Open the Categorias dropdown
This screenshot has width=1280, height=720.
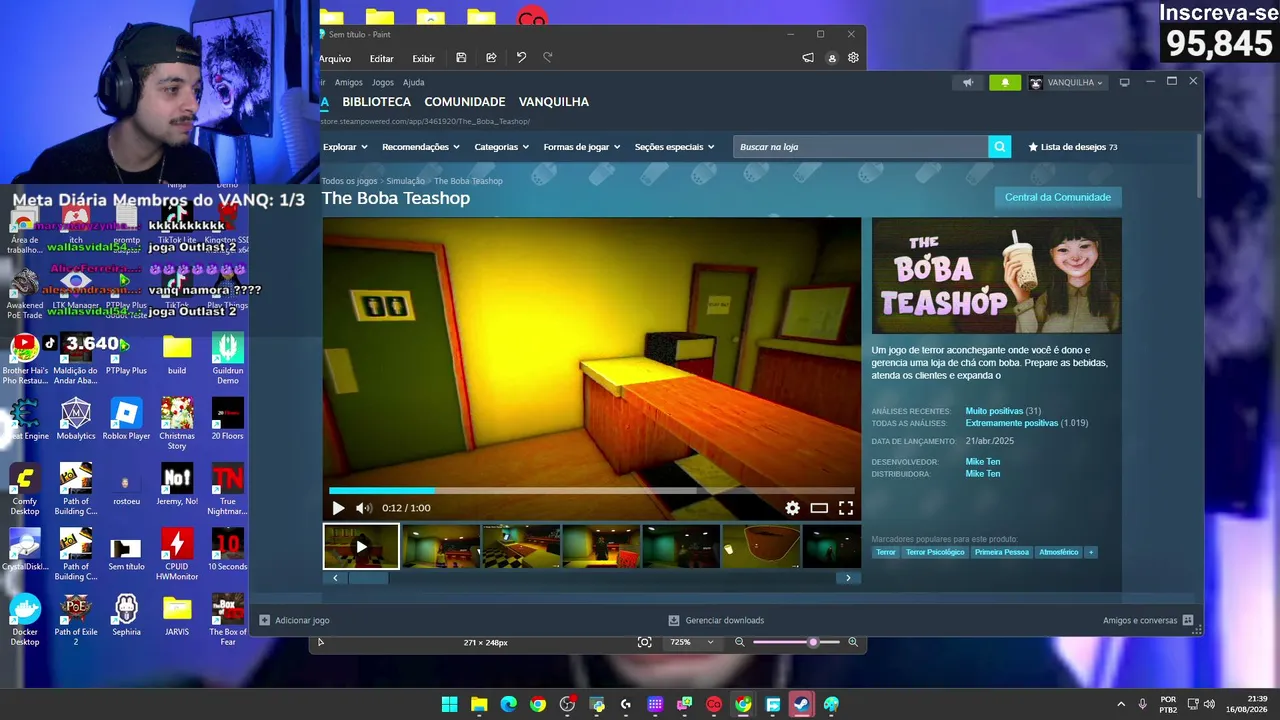click(x=502, y=147)
